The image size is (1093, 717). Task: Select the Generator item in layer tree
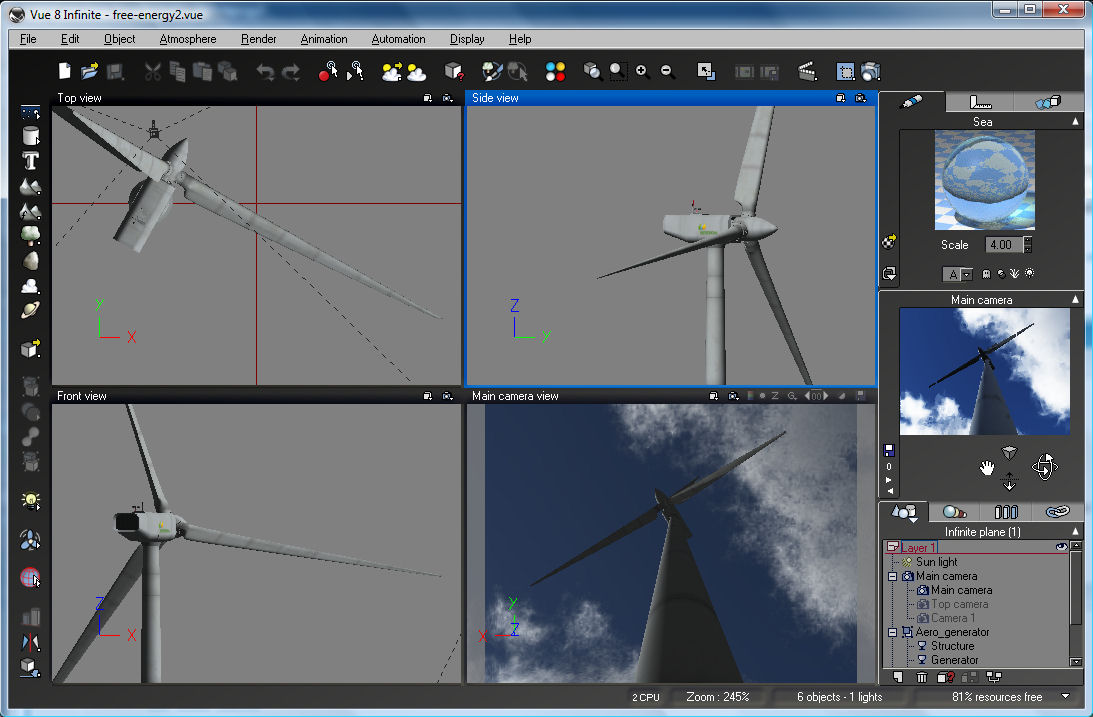click(x=954, y=660)
